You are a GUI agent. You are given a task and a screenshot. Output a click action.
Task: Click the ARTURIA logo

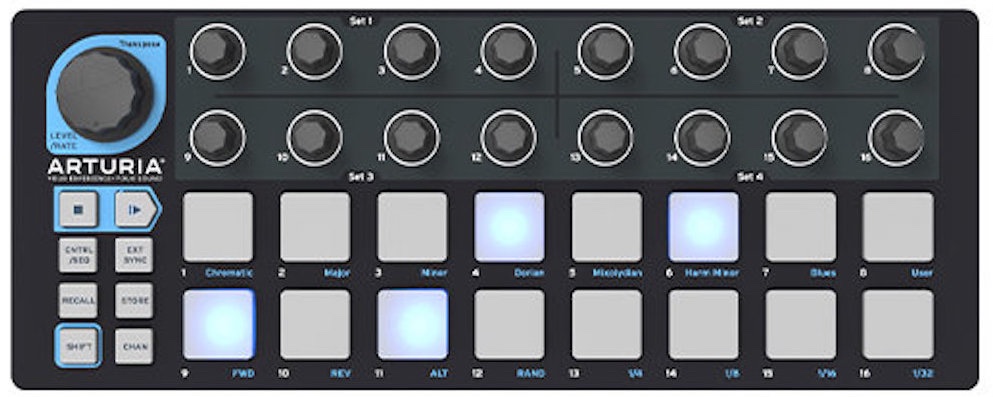(x=105, y=167)
